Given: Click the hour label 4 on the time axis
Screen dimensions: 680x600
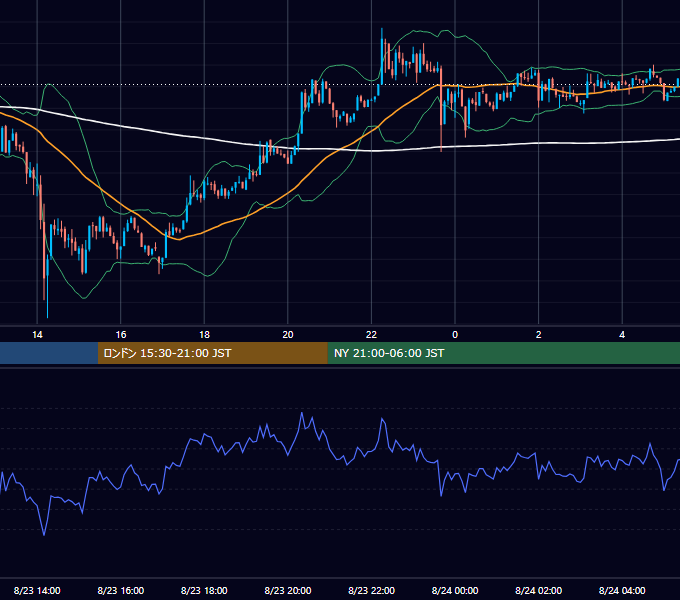Looking at the screenshot, I should (622, 335).
